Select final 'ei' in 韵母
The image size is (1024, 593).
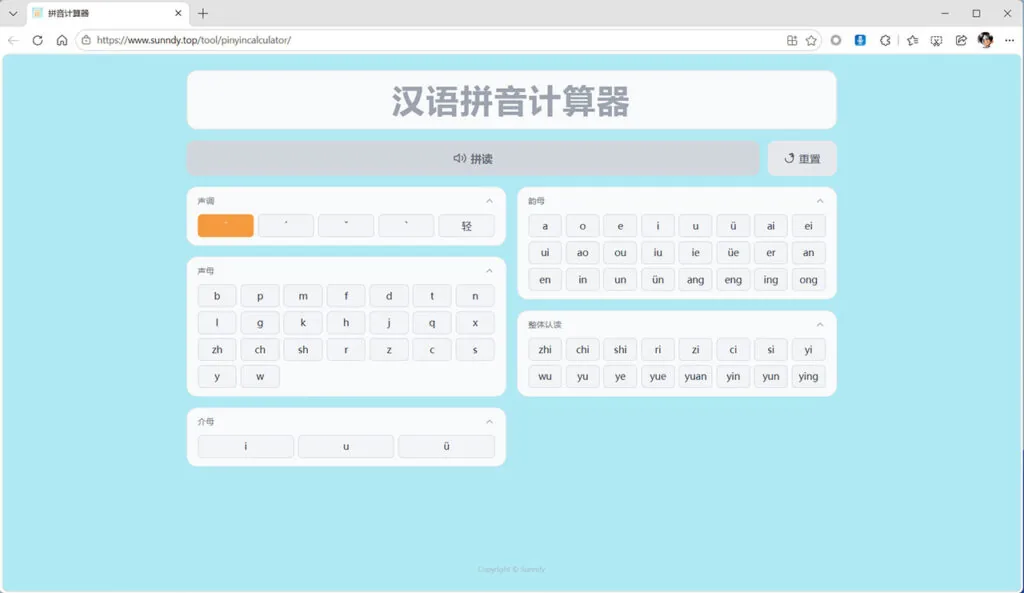808,226
